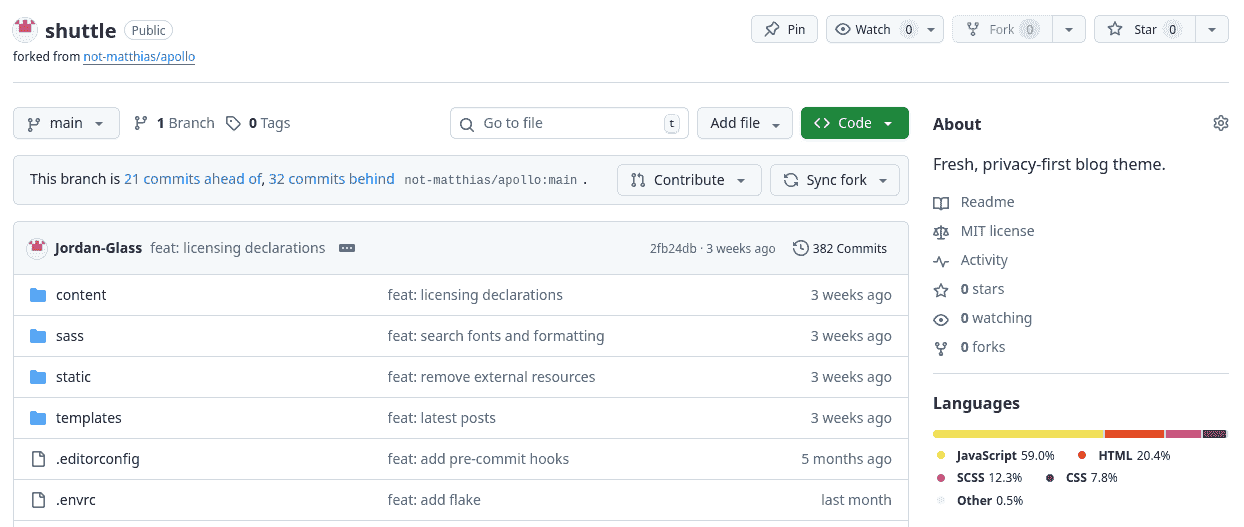Image resolution: width=1244 pixels, height=527 pixels.
Task: Click the HTML 20.4% language entry
Action: [x=1124, y=455]
